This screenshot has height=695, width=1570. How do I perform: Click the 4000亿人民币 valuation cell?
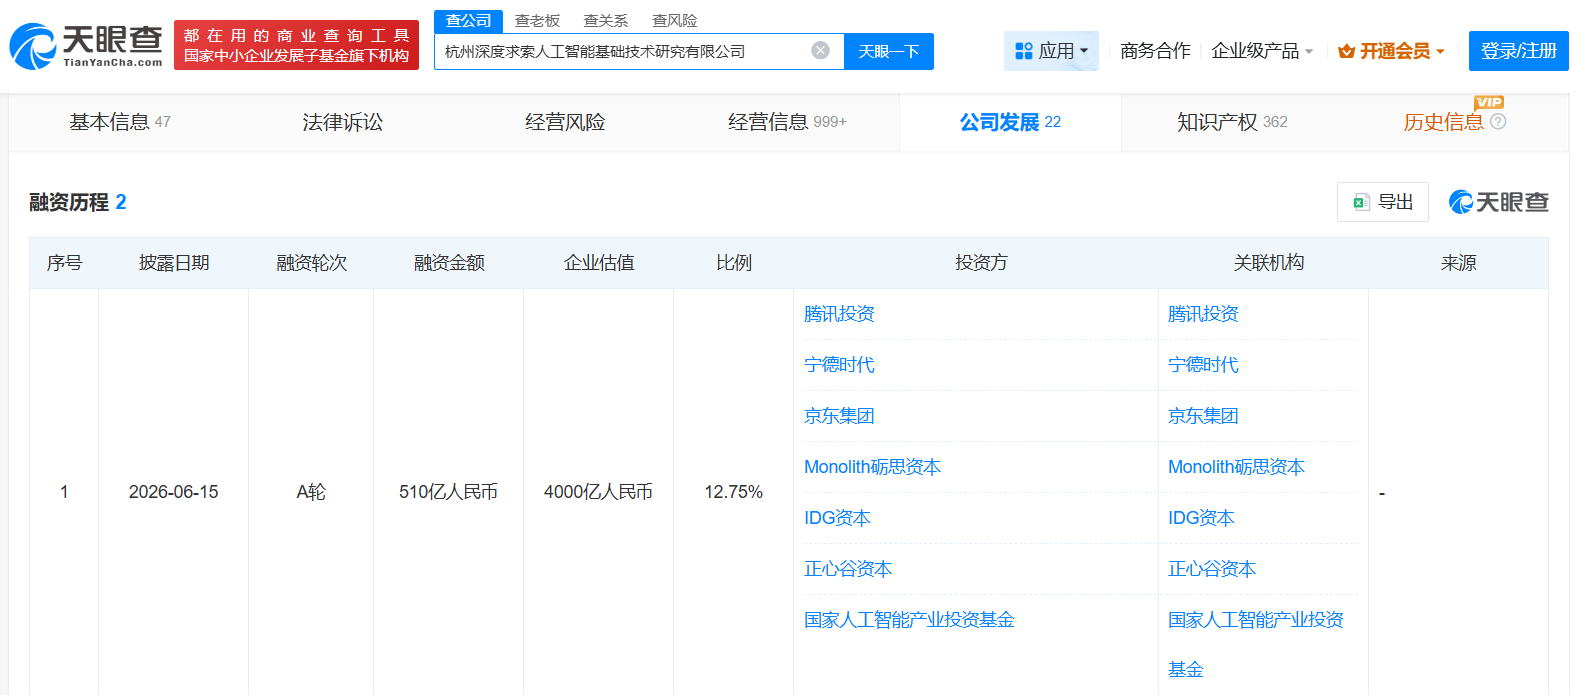pyautogui.click(x=598, y=492)
